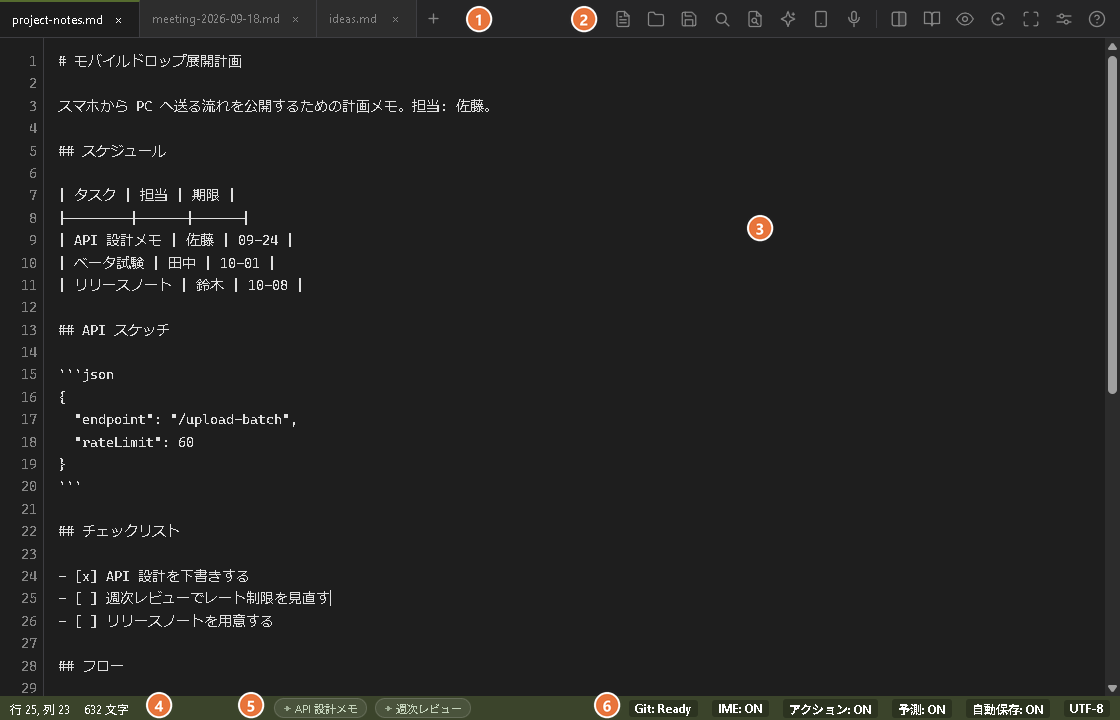Create a new file with the document icon
Viewport: 1120px width, 720px height.
point(623,19)
